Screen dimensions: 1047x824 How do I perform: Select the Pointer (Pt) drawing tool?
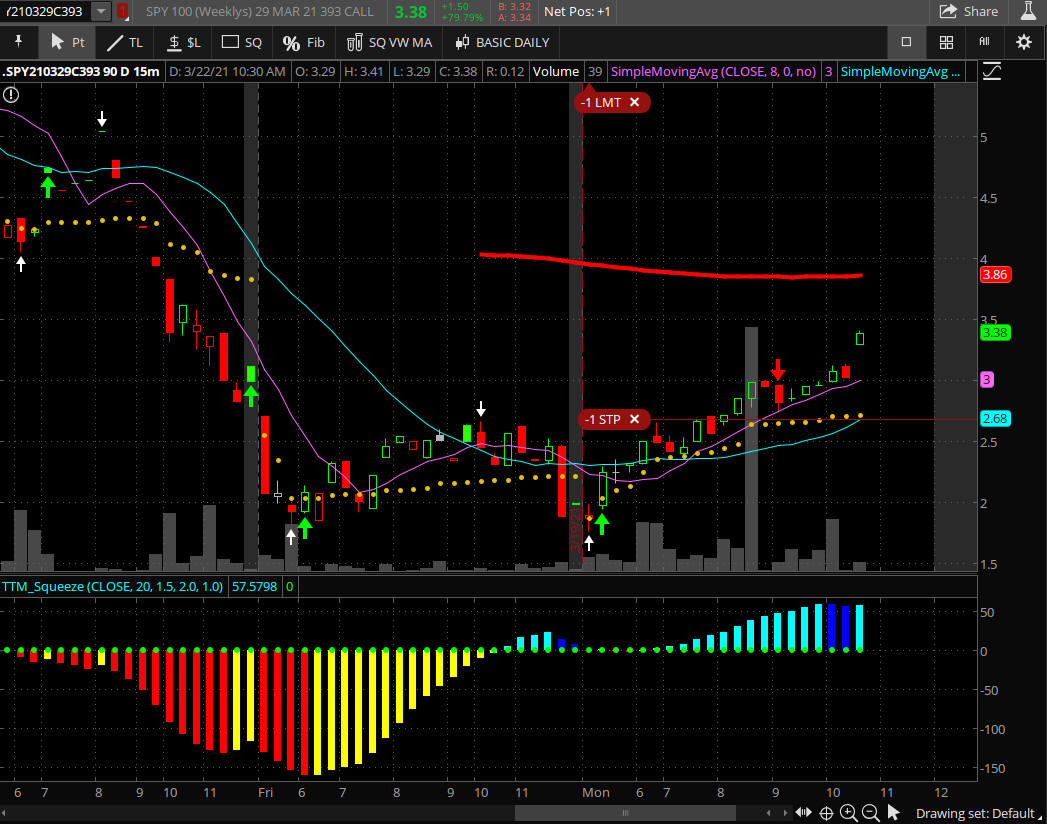tap(67, 42)
